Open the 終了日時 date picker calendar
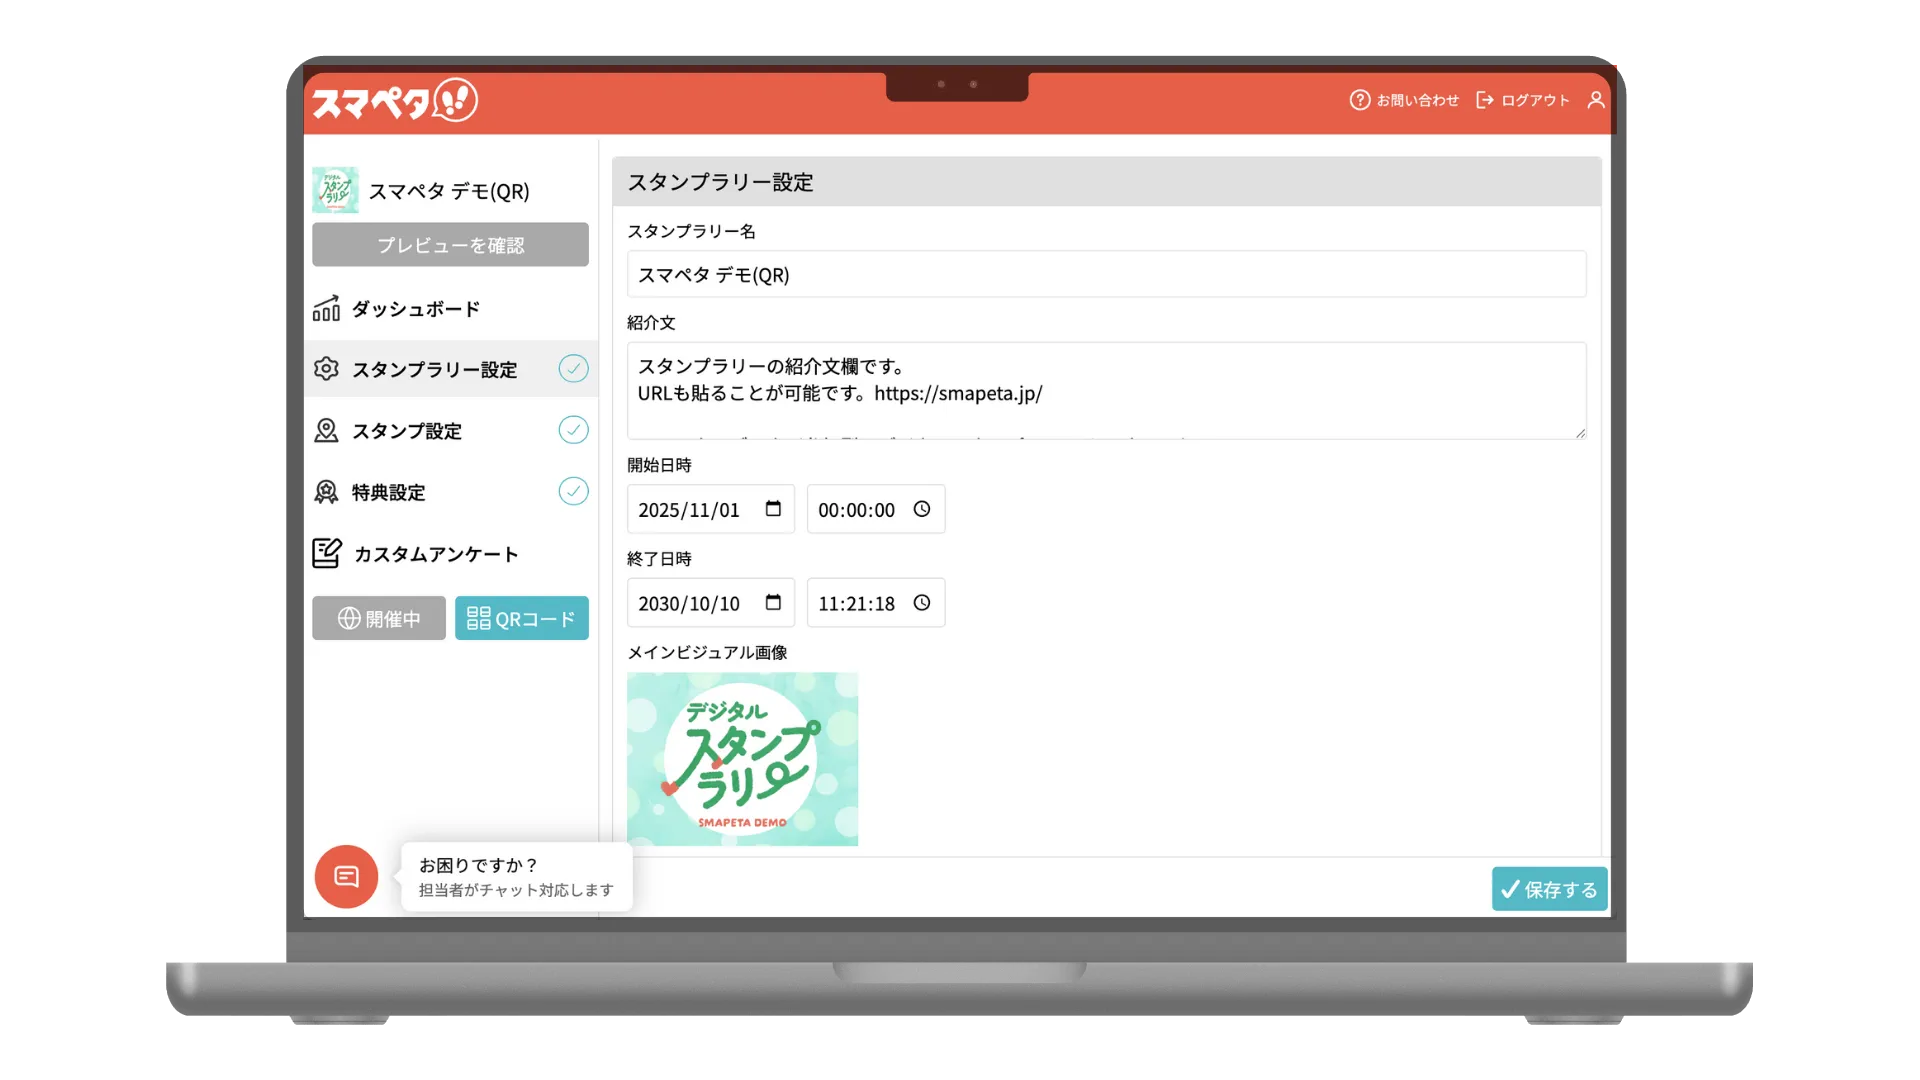The image size is (1920, 1080). pyautogui.click(x=771, y=603)
